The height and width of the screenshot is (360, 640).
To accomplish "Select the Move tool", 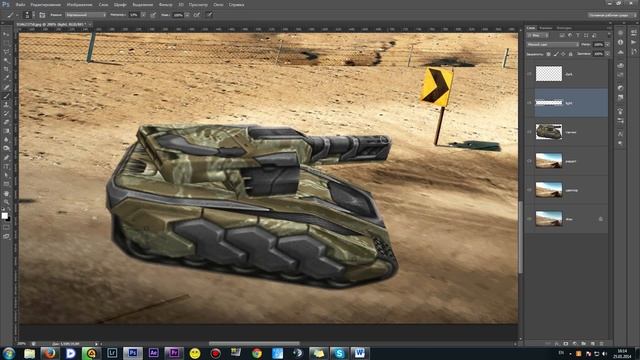I will point(6,35).
